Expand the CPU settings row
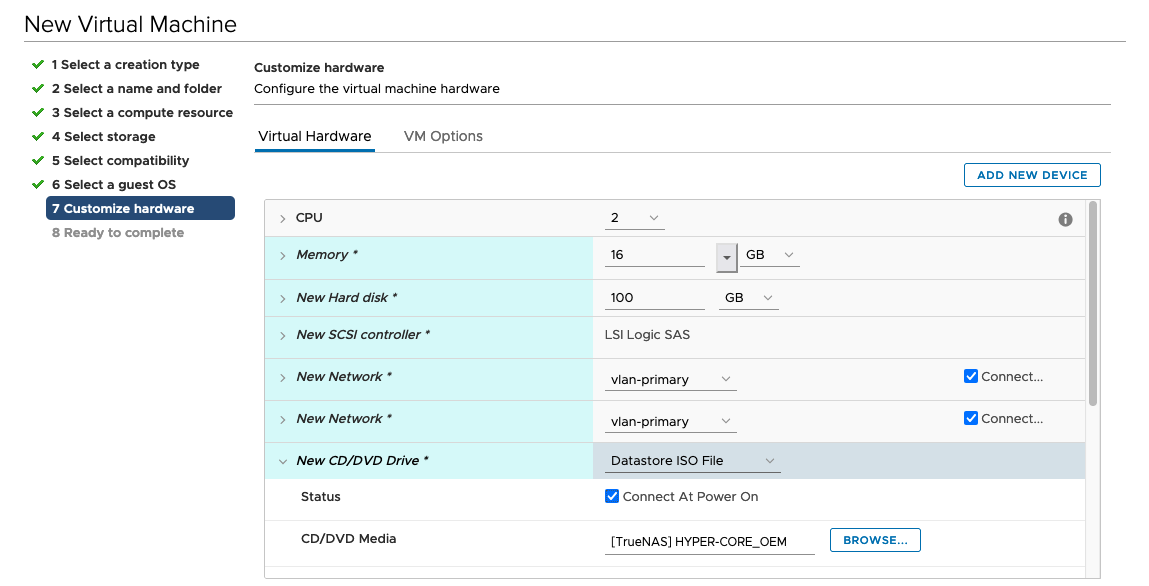This screenshot has height=586, width=1149. click(x=283, y=219)
